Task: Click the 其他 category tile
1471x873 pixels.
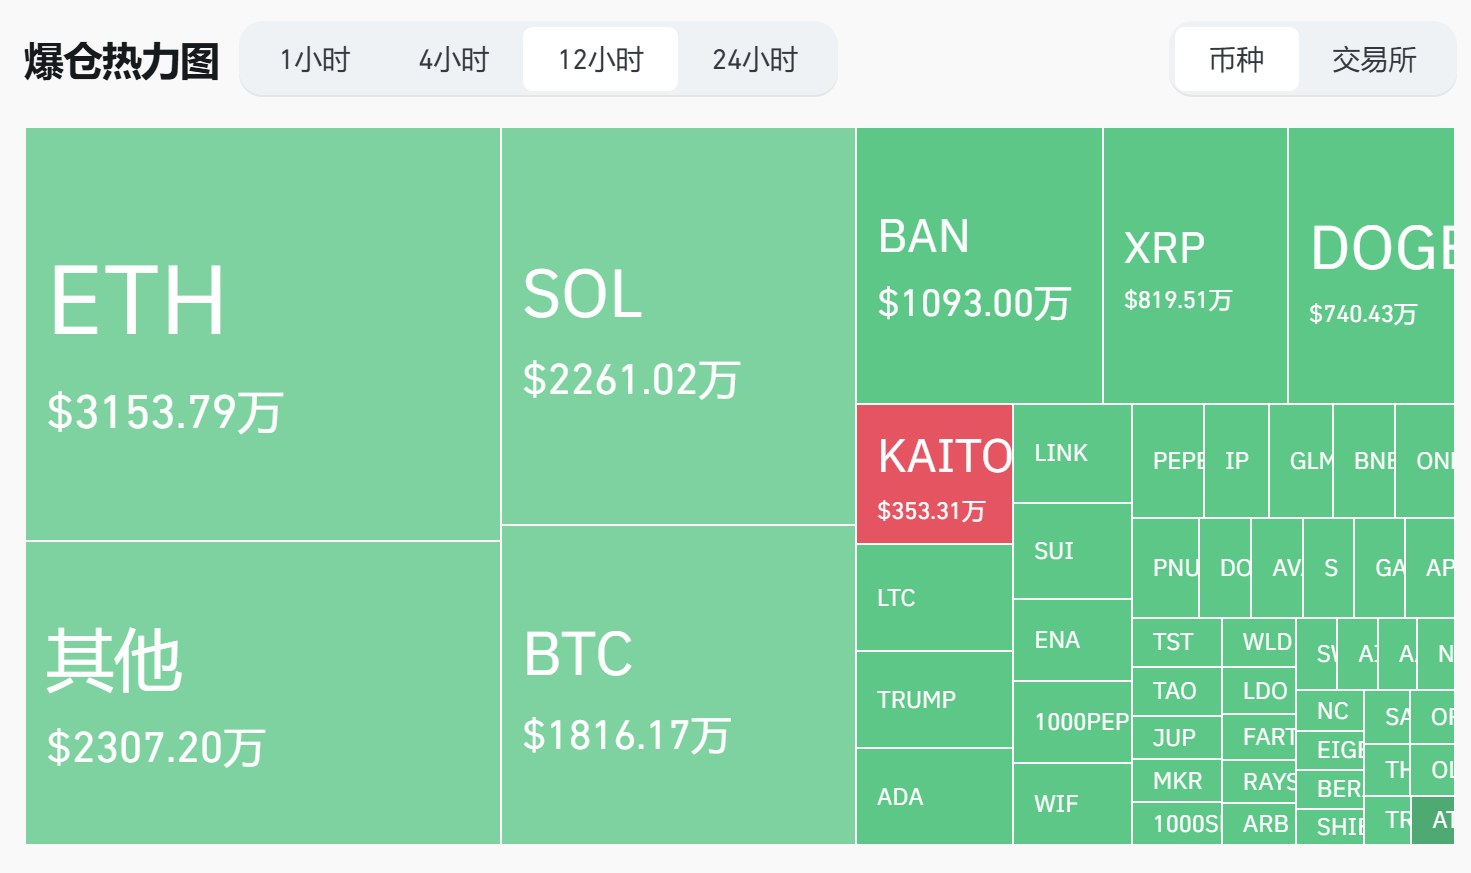Action: click(x=260, y=690)
